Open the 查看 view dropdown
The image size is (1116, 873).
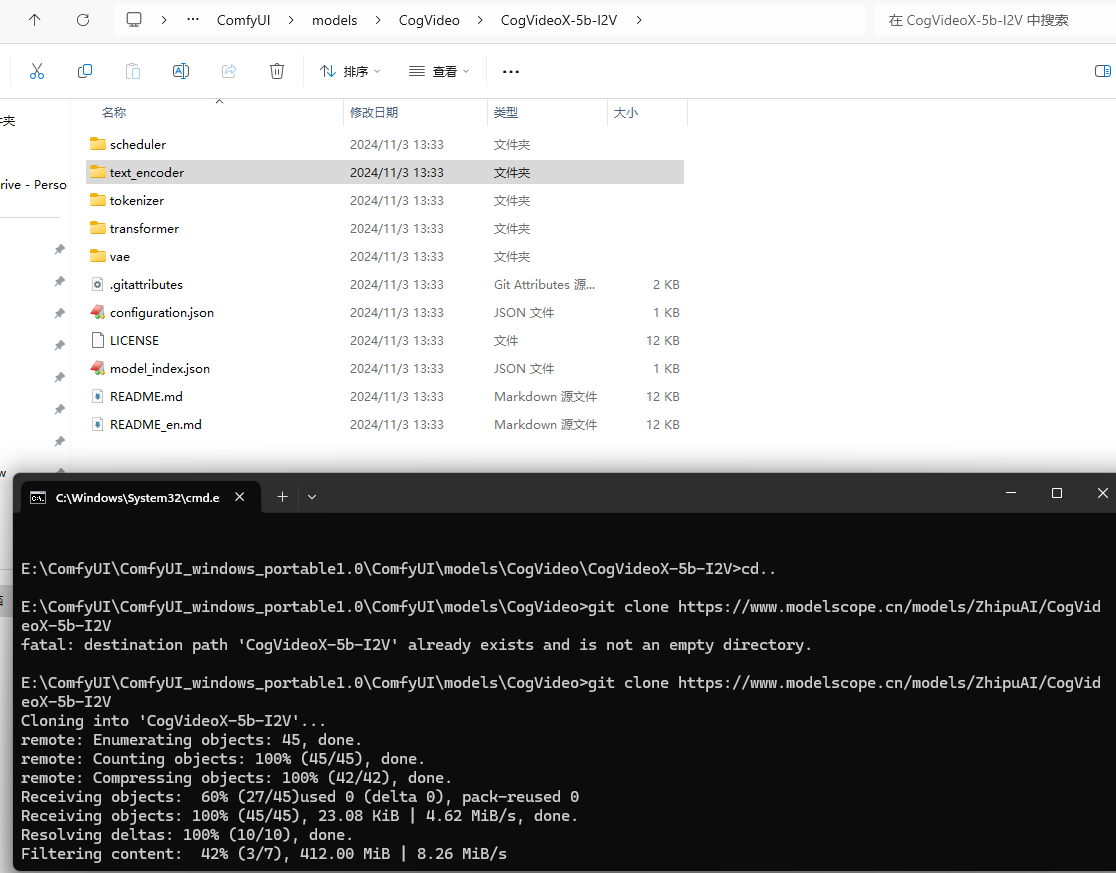pyautogui.click(x=438, y=71)
